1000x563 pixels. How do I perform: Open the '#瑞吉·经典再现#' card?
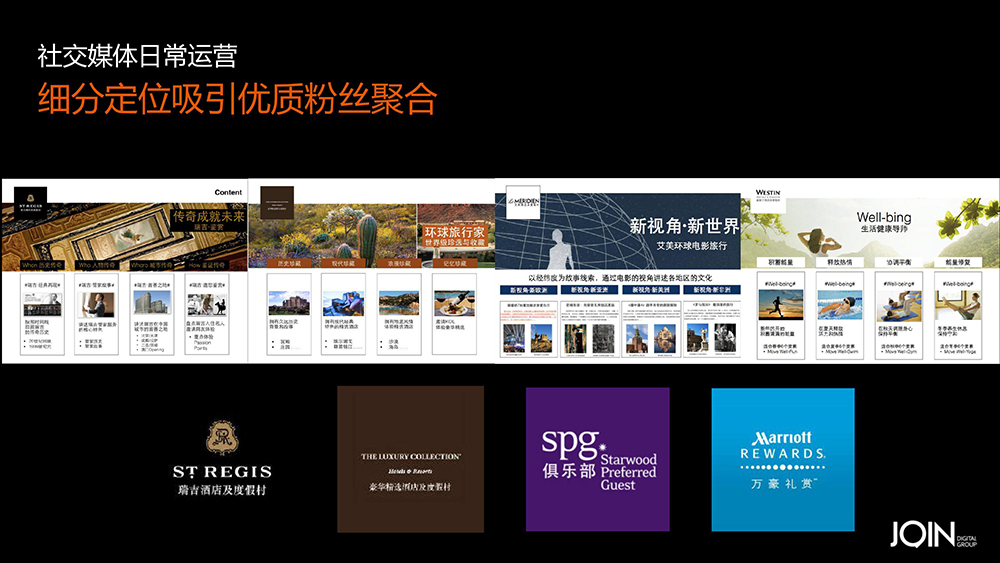[42, 315]
